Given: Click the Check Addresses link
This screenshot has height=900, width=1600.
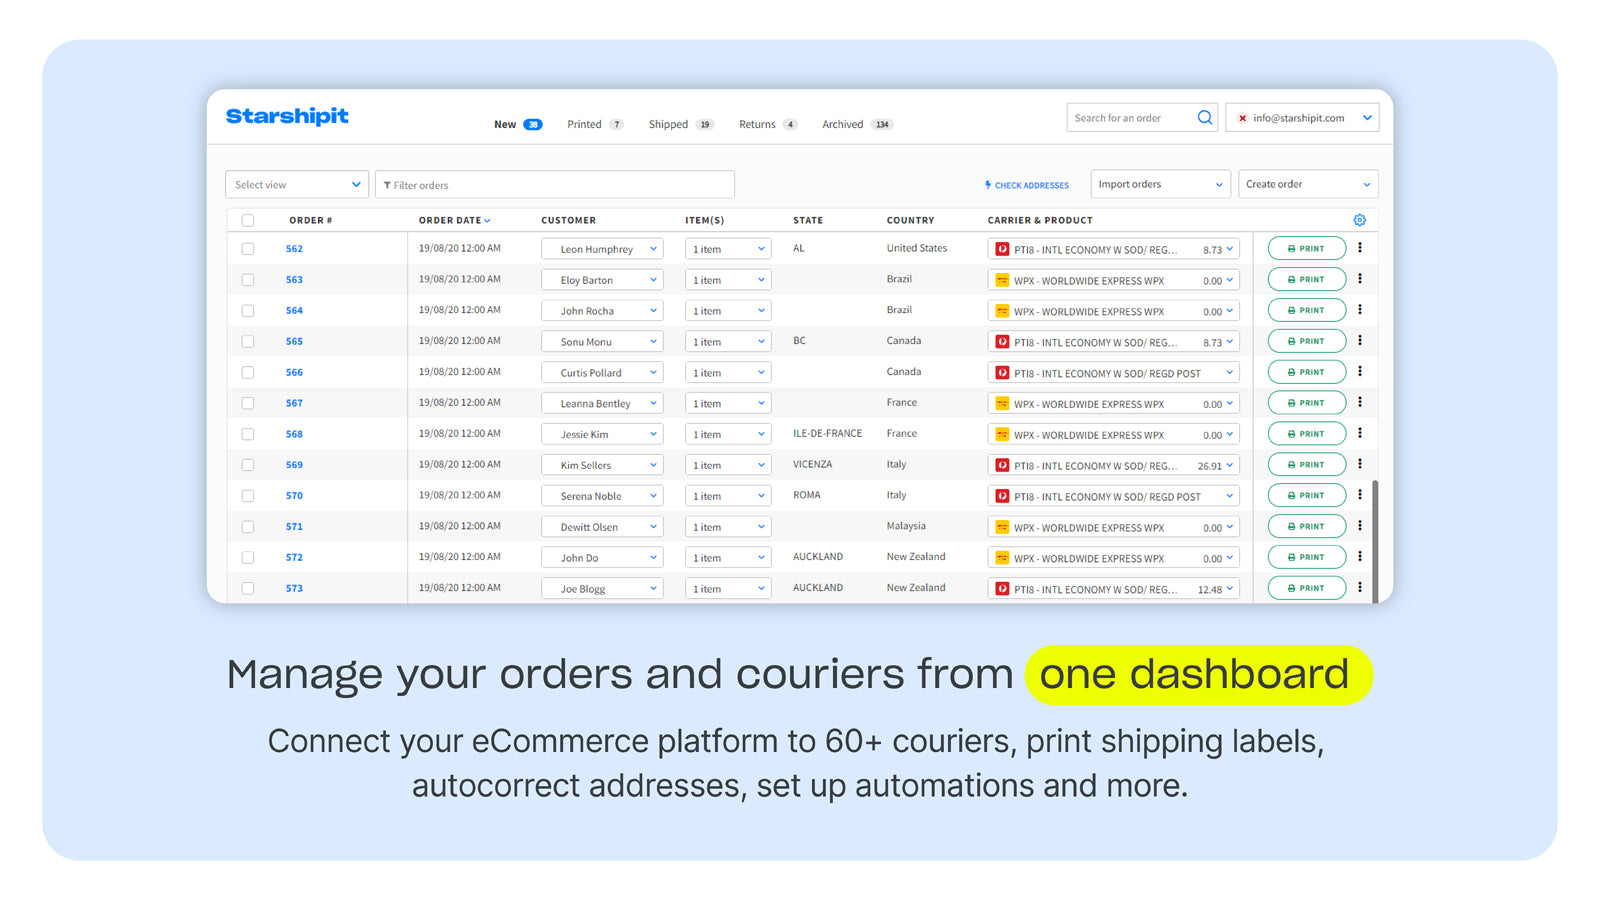Looking at the screenshot, I should coord(1031,185).
